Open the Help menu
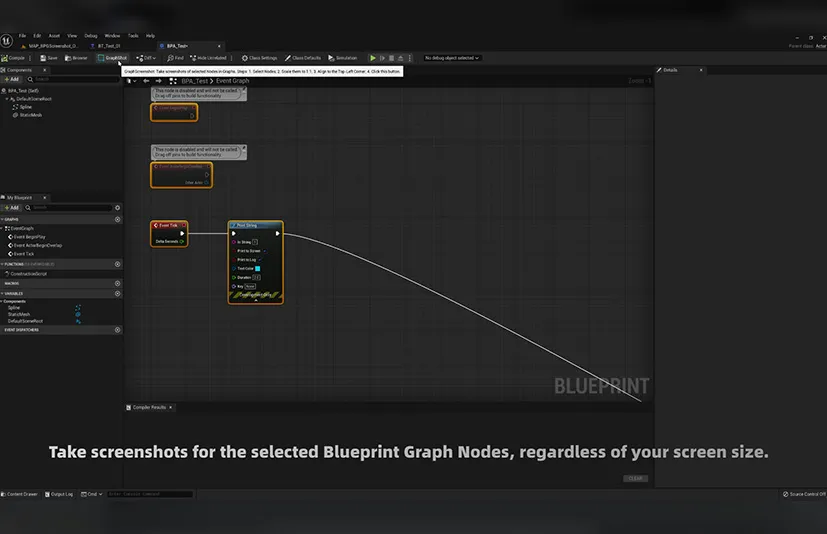827x534 pixels. [x=150, y=36]
